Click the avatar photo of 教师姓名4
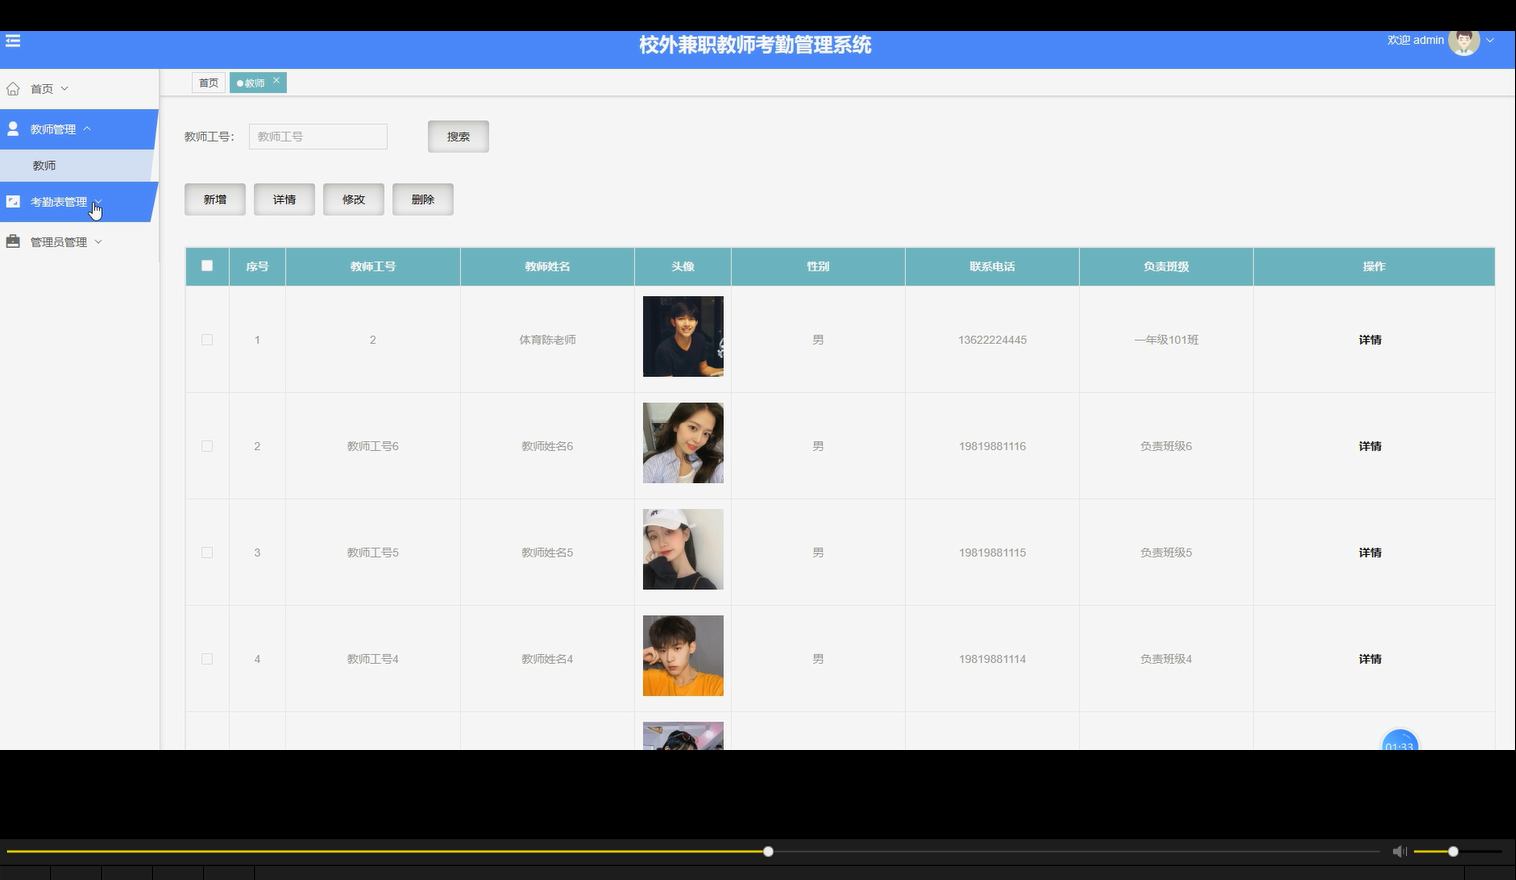This screenshot has width=1516, height=880. pyautogui.click(x=683, y=656)
